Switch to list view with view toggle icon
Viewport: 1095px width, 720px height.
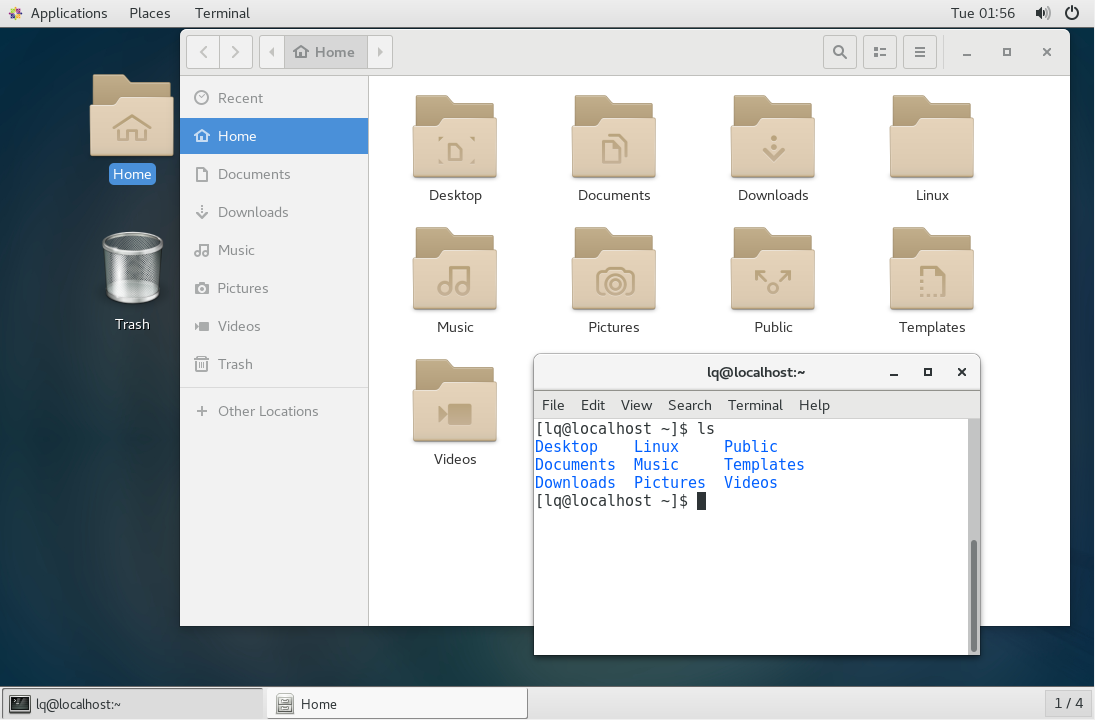880,52
